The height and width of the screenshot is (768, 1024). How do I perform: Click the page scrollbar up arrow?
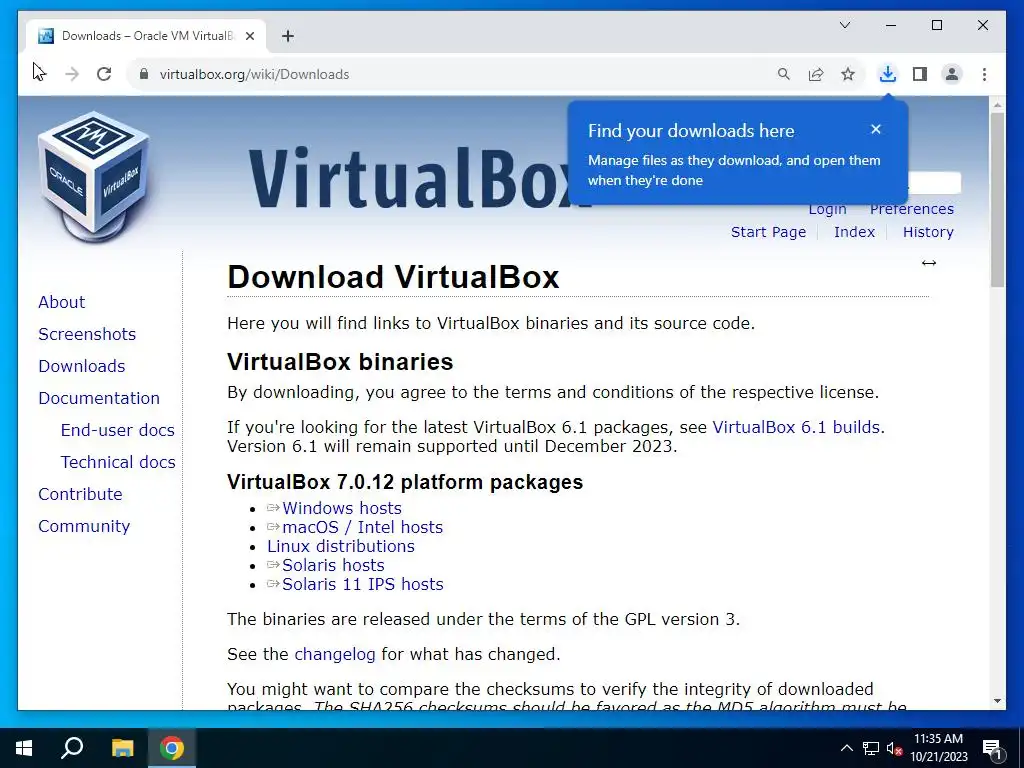[x=997, y=104]
